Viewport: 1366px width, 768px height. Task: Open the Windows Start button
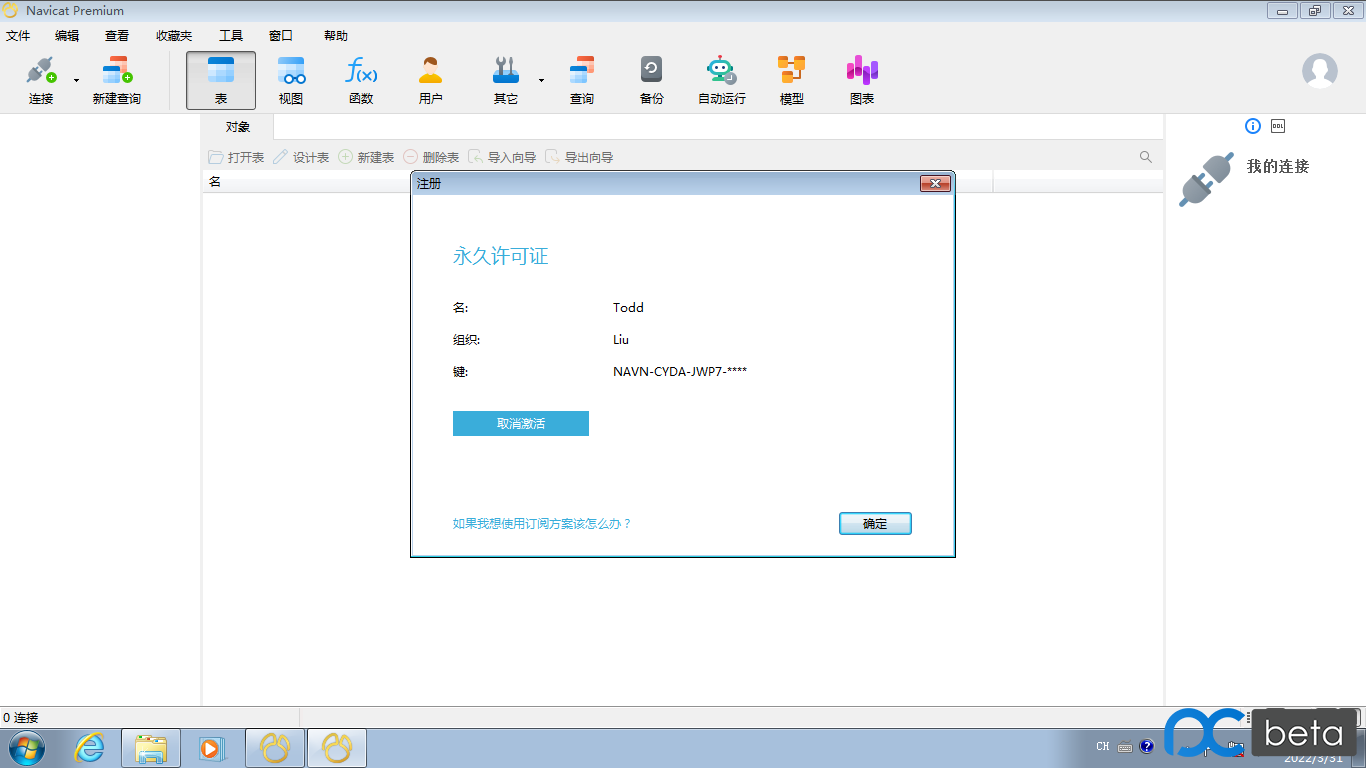(26, 747)
